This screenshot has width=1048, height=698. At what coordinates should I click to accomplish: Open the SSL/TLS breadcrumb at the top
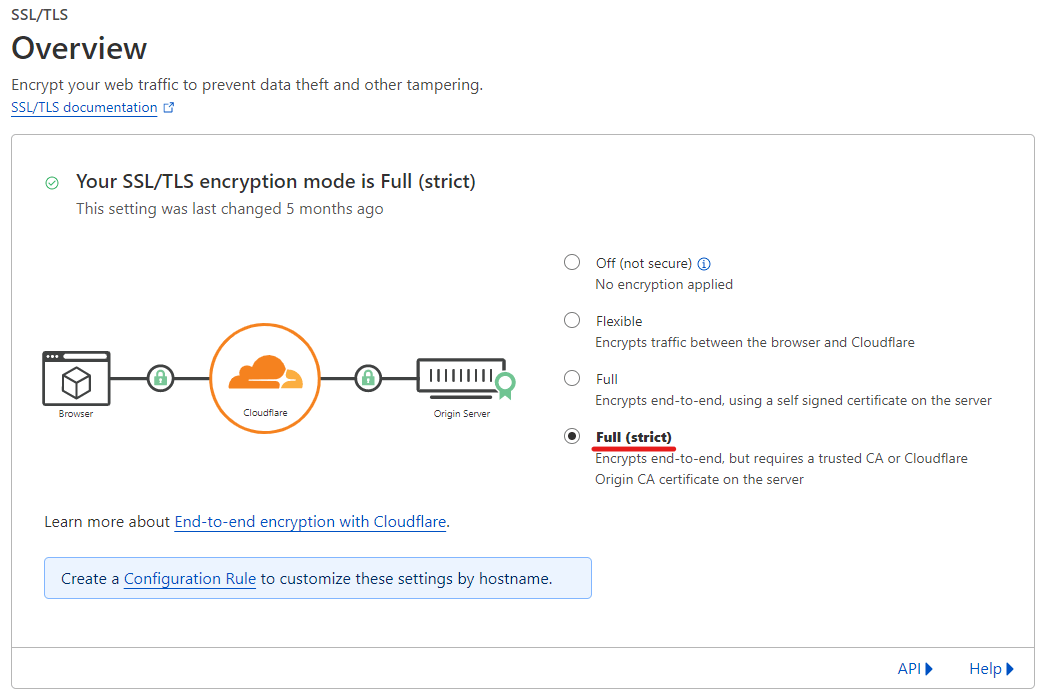(x=38, y=14)
